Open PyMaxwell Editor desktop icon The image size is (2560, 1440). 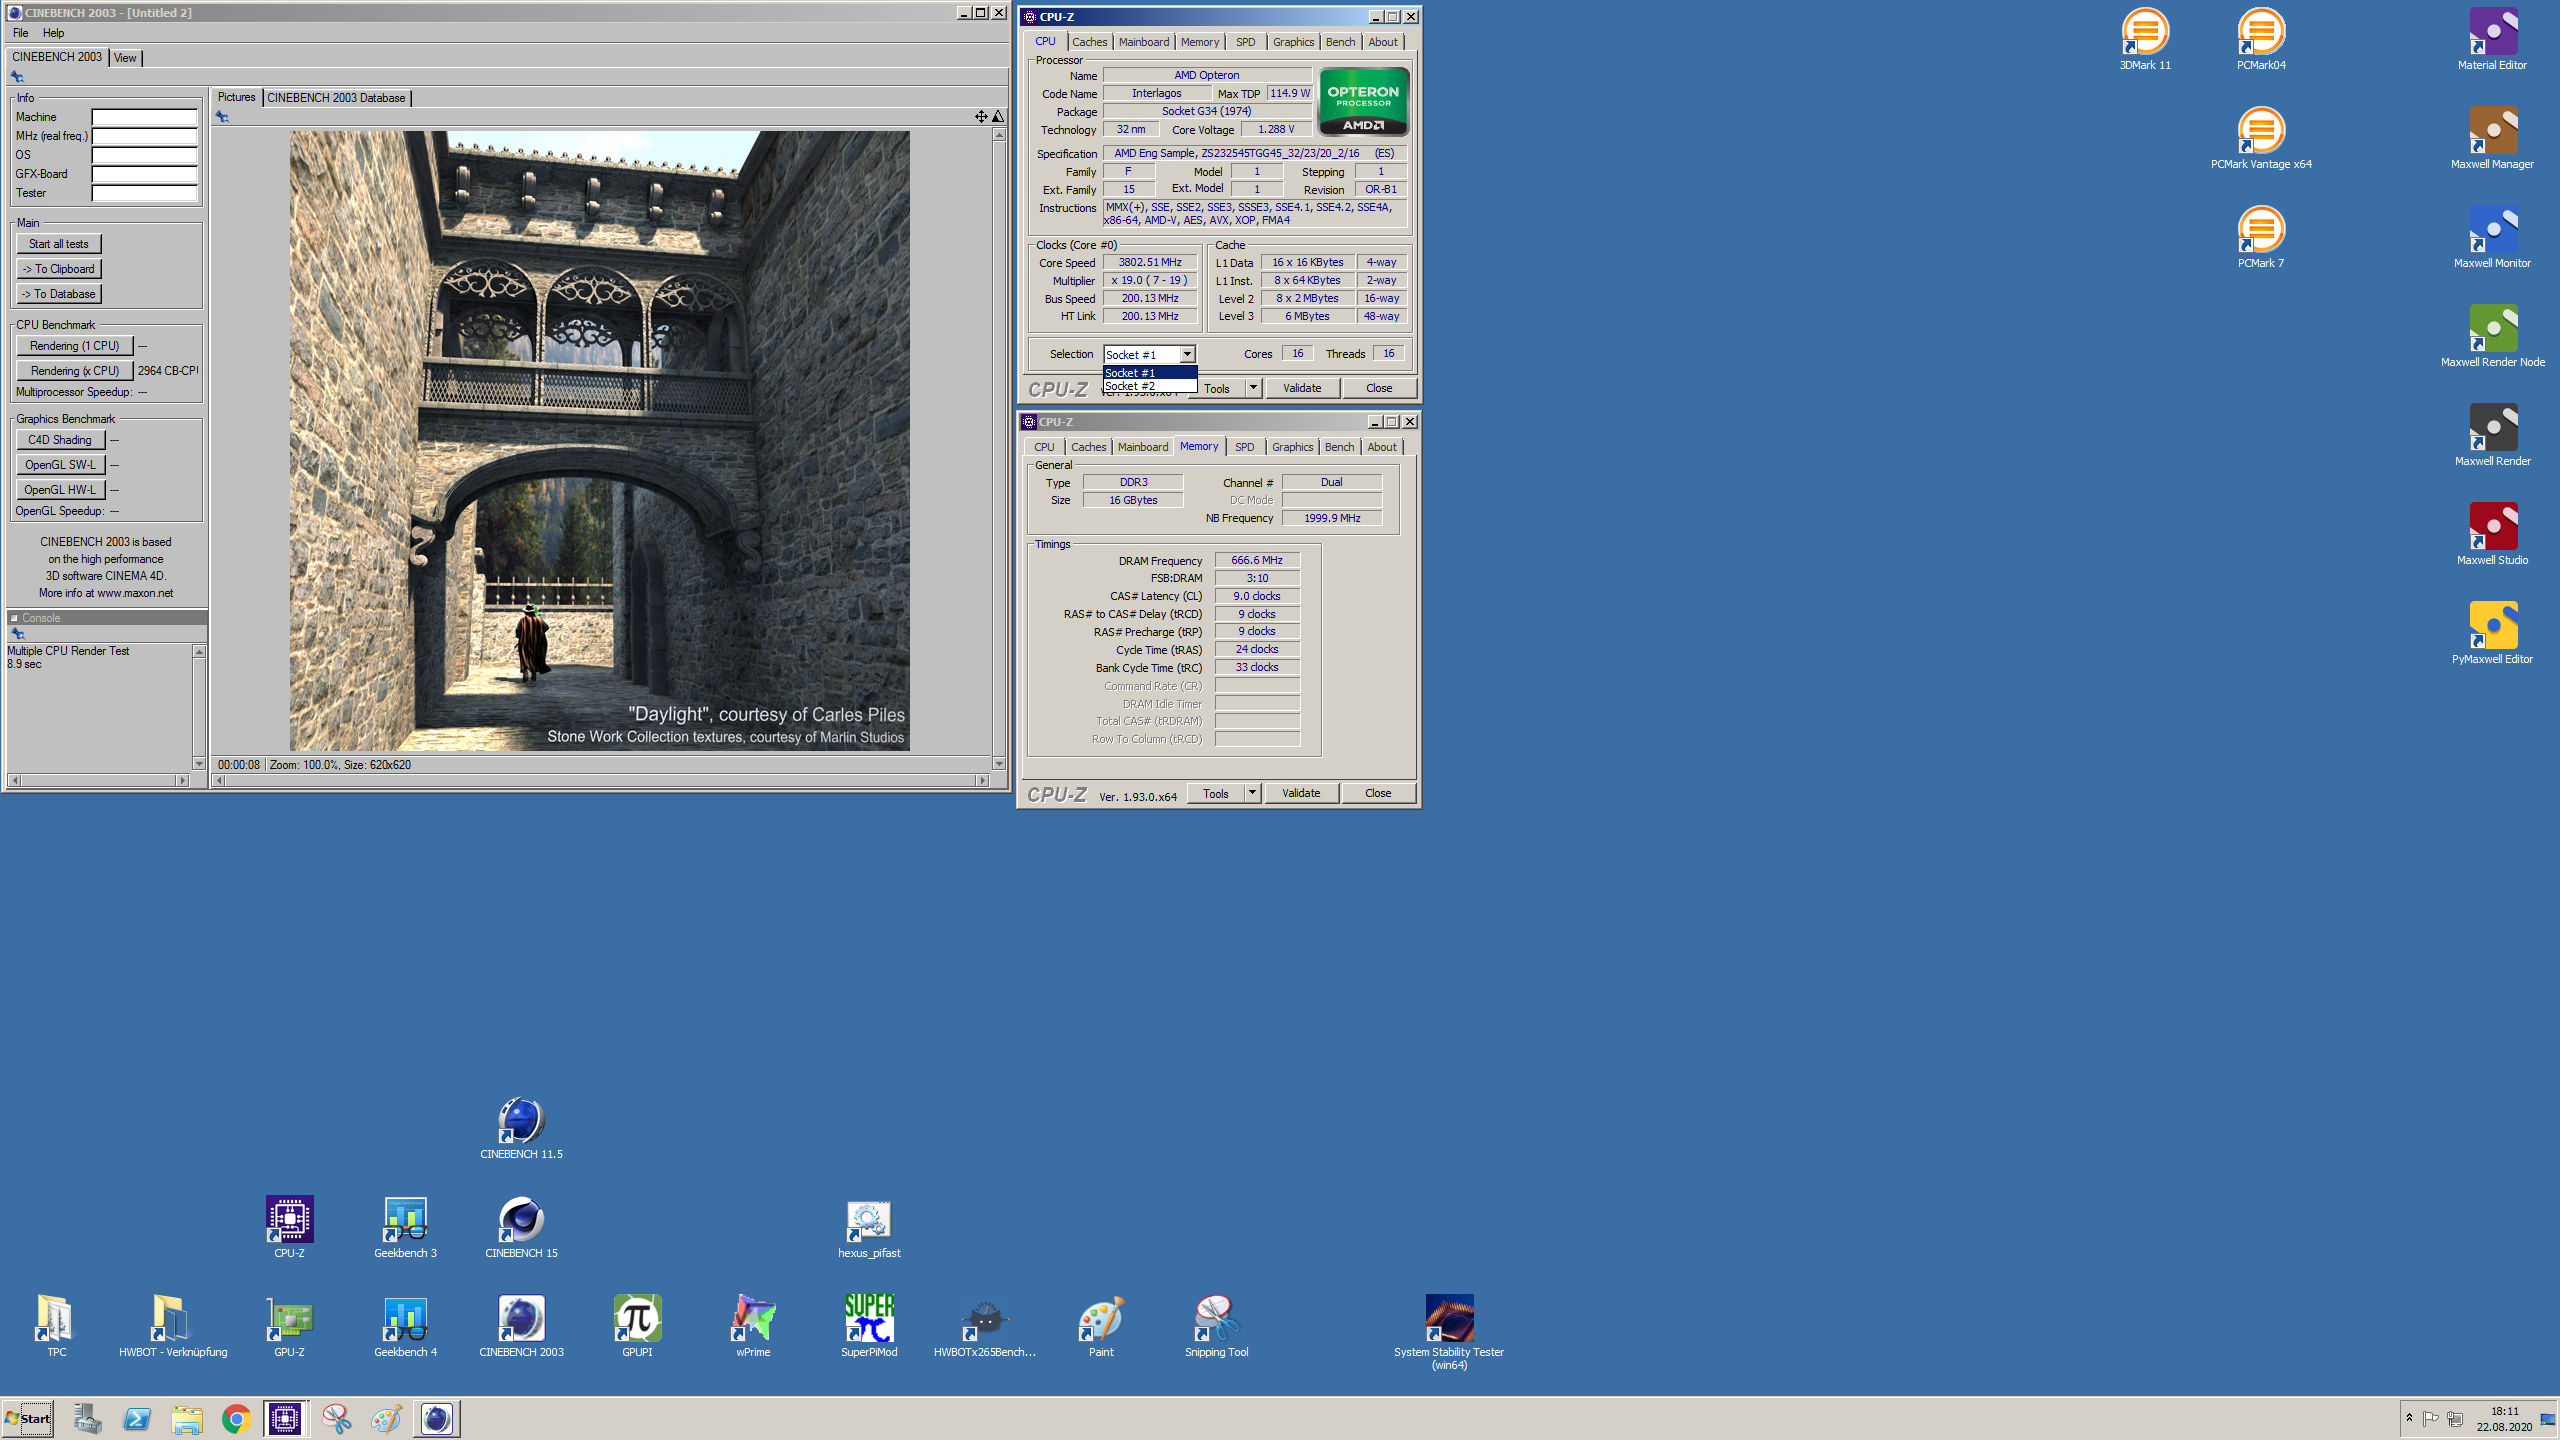coord(2492,634)
